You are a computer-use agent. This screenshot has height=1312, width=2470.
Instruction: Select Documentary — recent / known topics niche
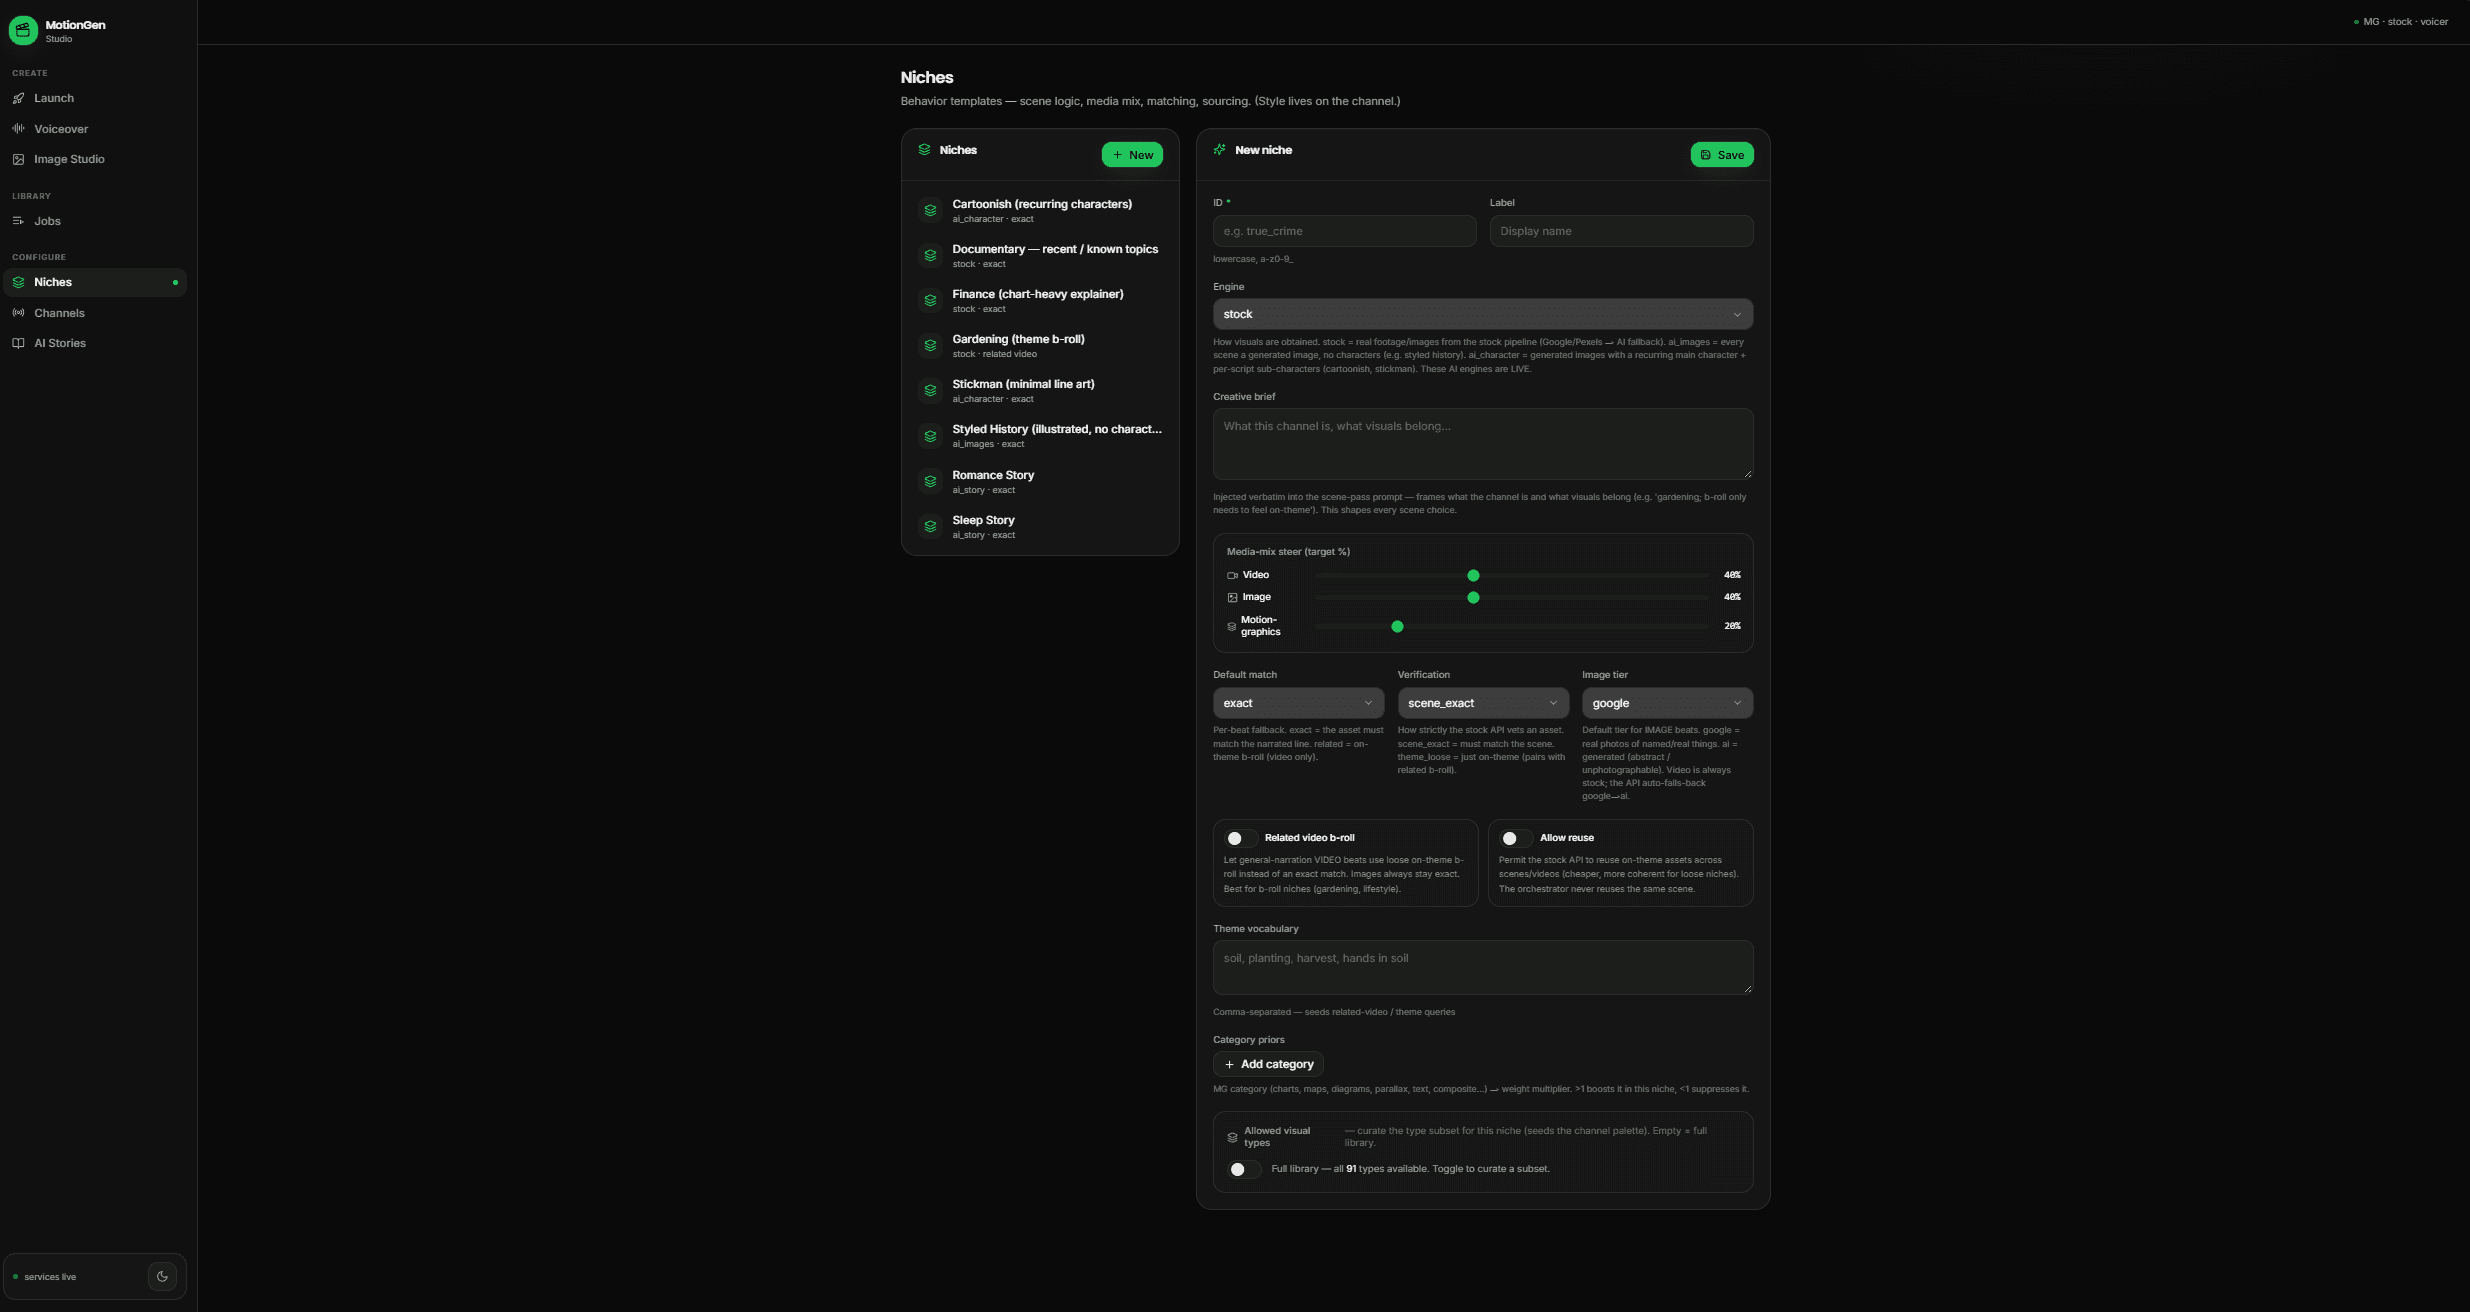tap(1040, 255)
